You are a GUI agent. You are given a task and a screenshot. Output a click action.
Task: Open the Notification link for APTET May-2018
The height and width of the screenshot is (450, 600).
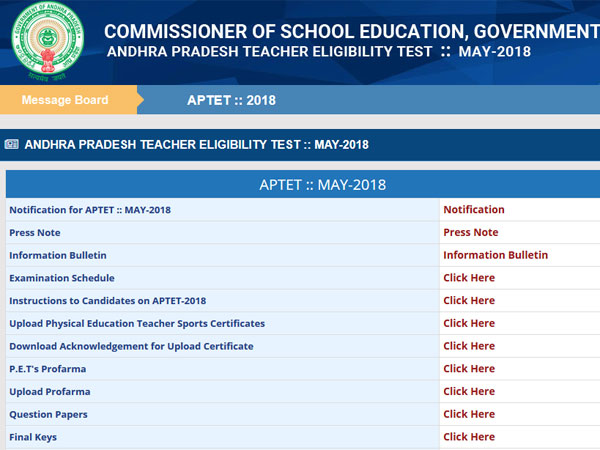[x=473, y=210]
